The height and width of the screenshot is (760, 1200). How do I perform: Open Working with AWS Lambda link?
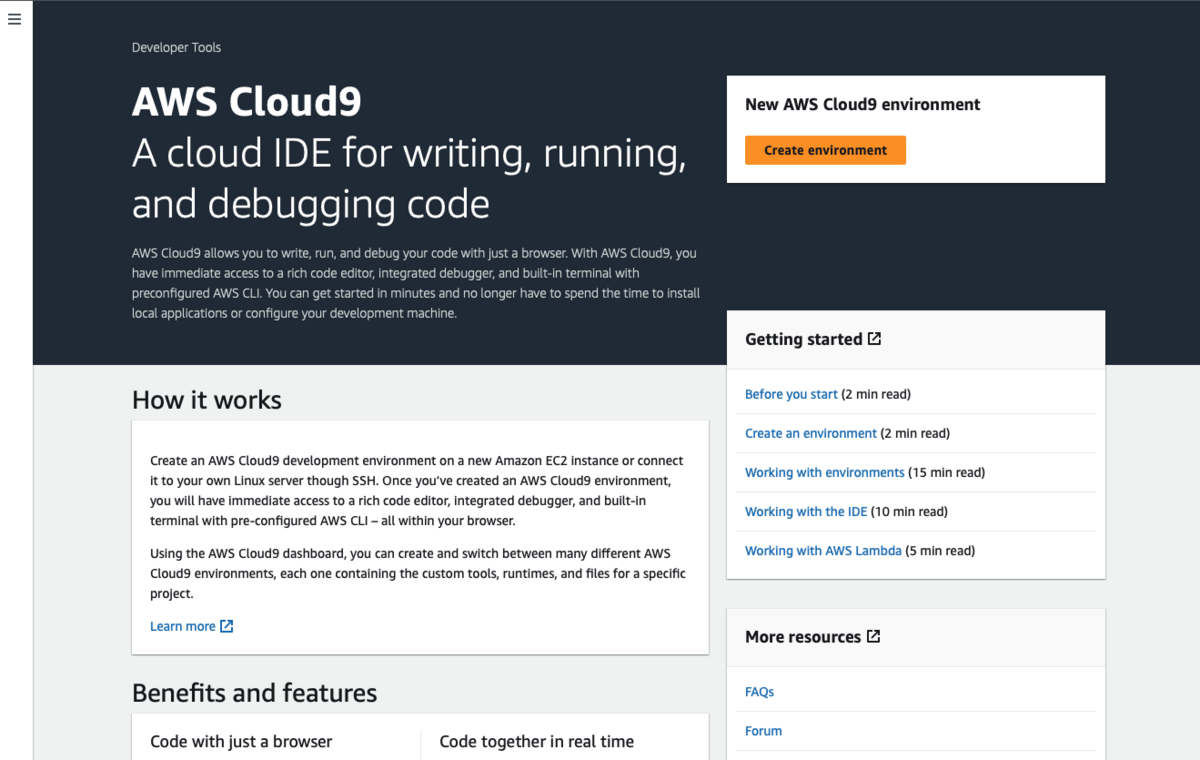(x=823, y=550)
